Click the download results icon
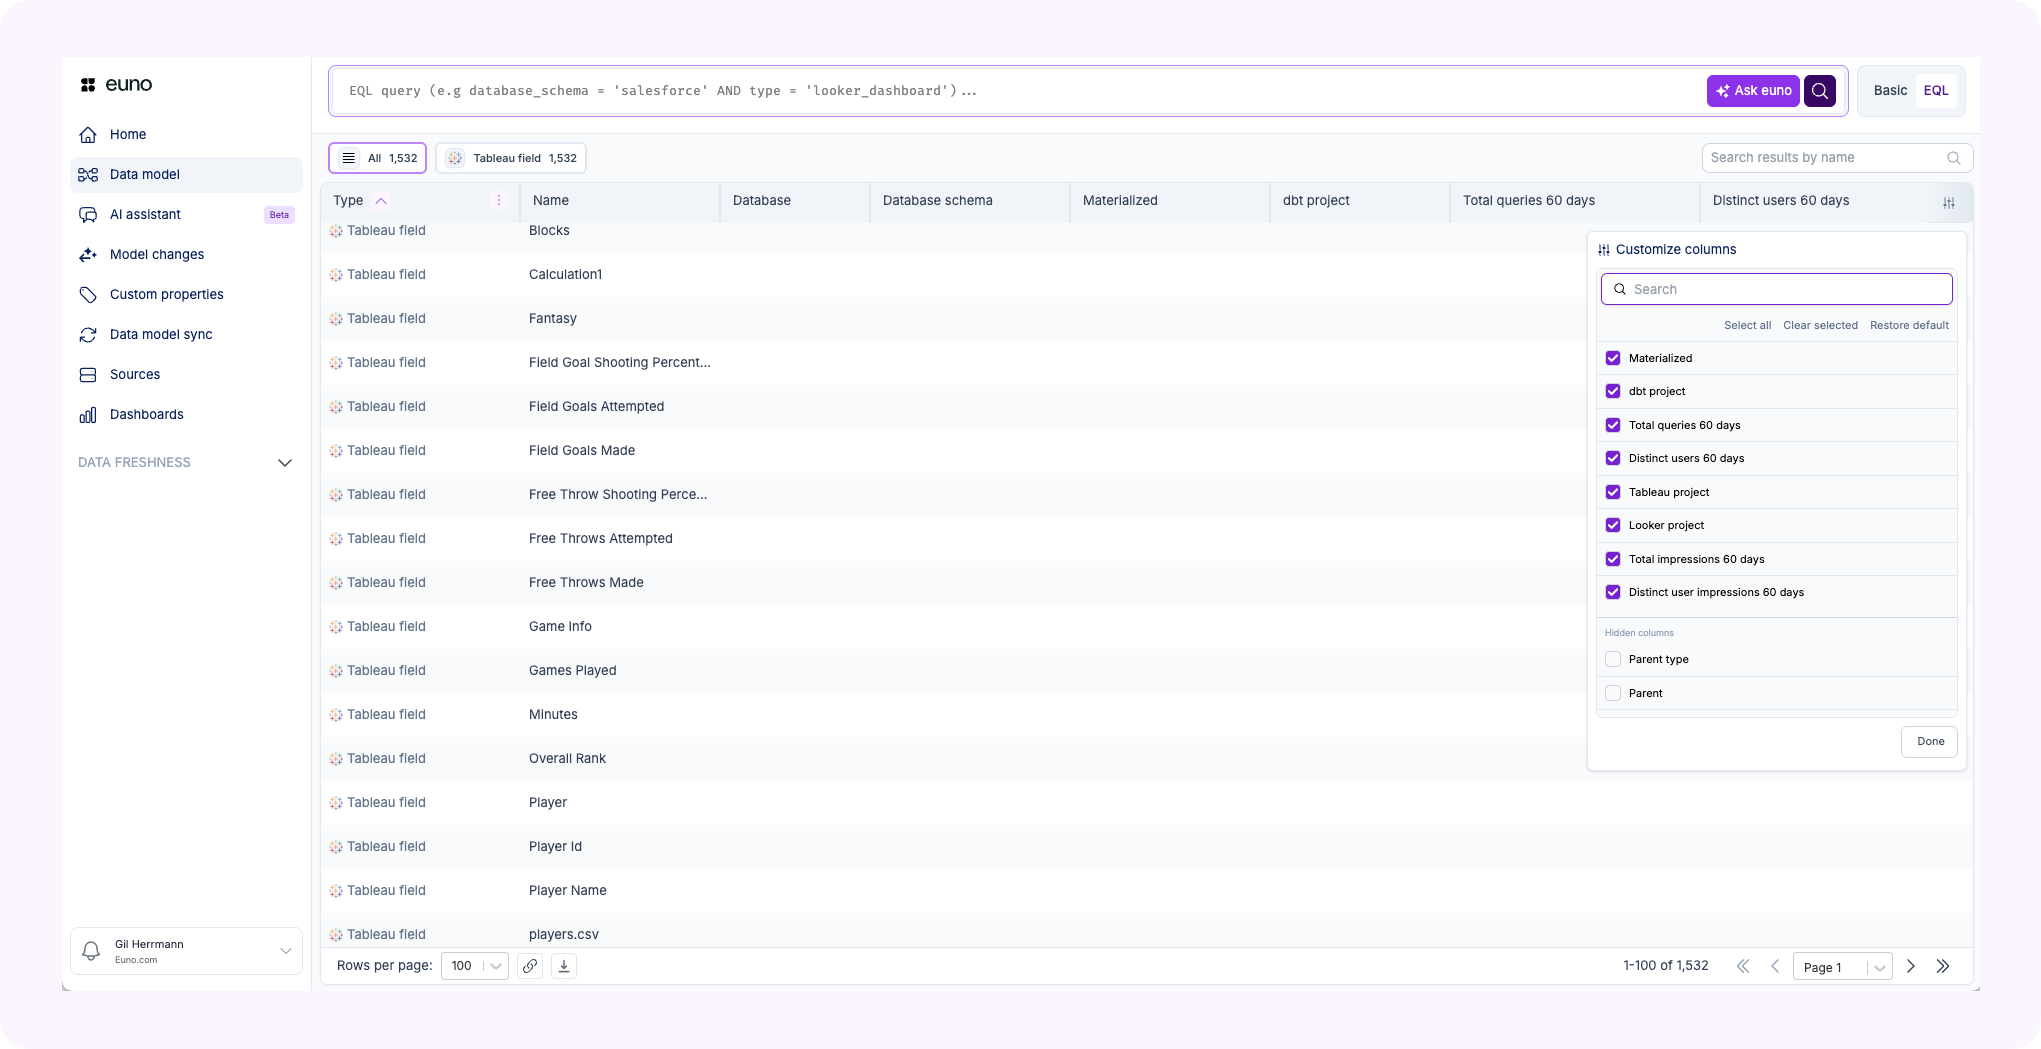This screenshot has width=2041, height=1049. [x=564, y=966]
